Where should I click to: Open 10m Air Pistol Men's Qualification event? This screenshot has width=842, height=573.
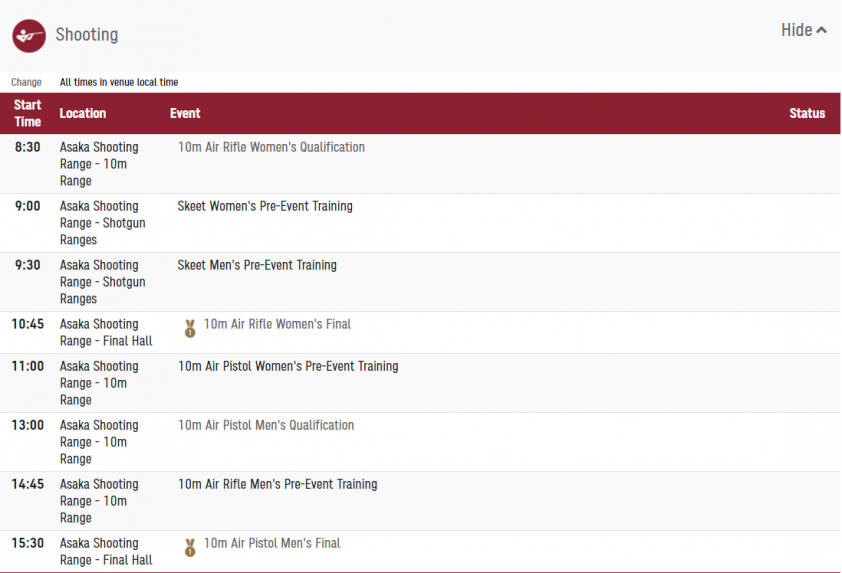(266, 425)
